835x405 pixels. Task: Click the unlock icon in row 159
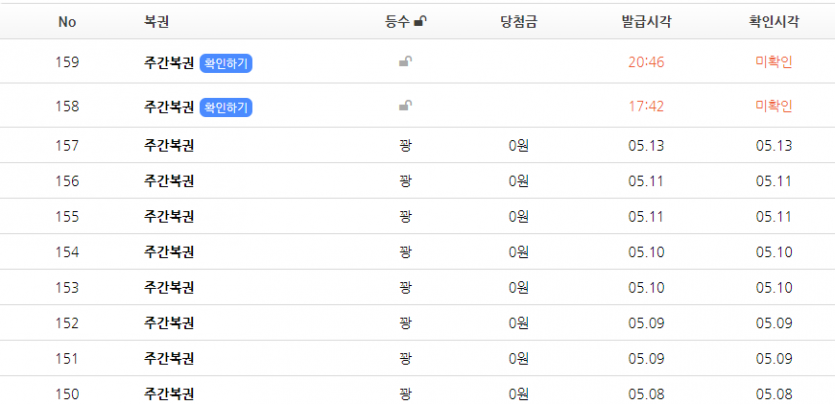point(405,62)
